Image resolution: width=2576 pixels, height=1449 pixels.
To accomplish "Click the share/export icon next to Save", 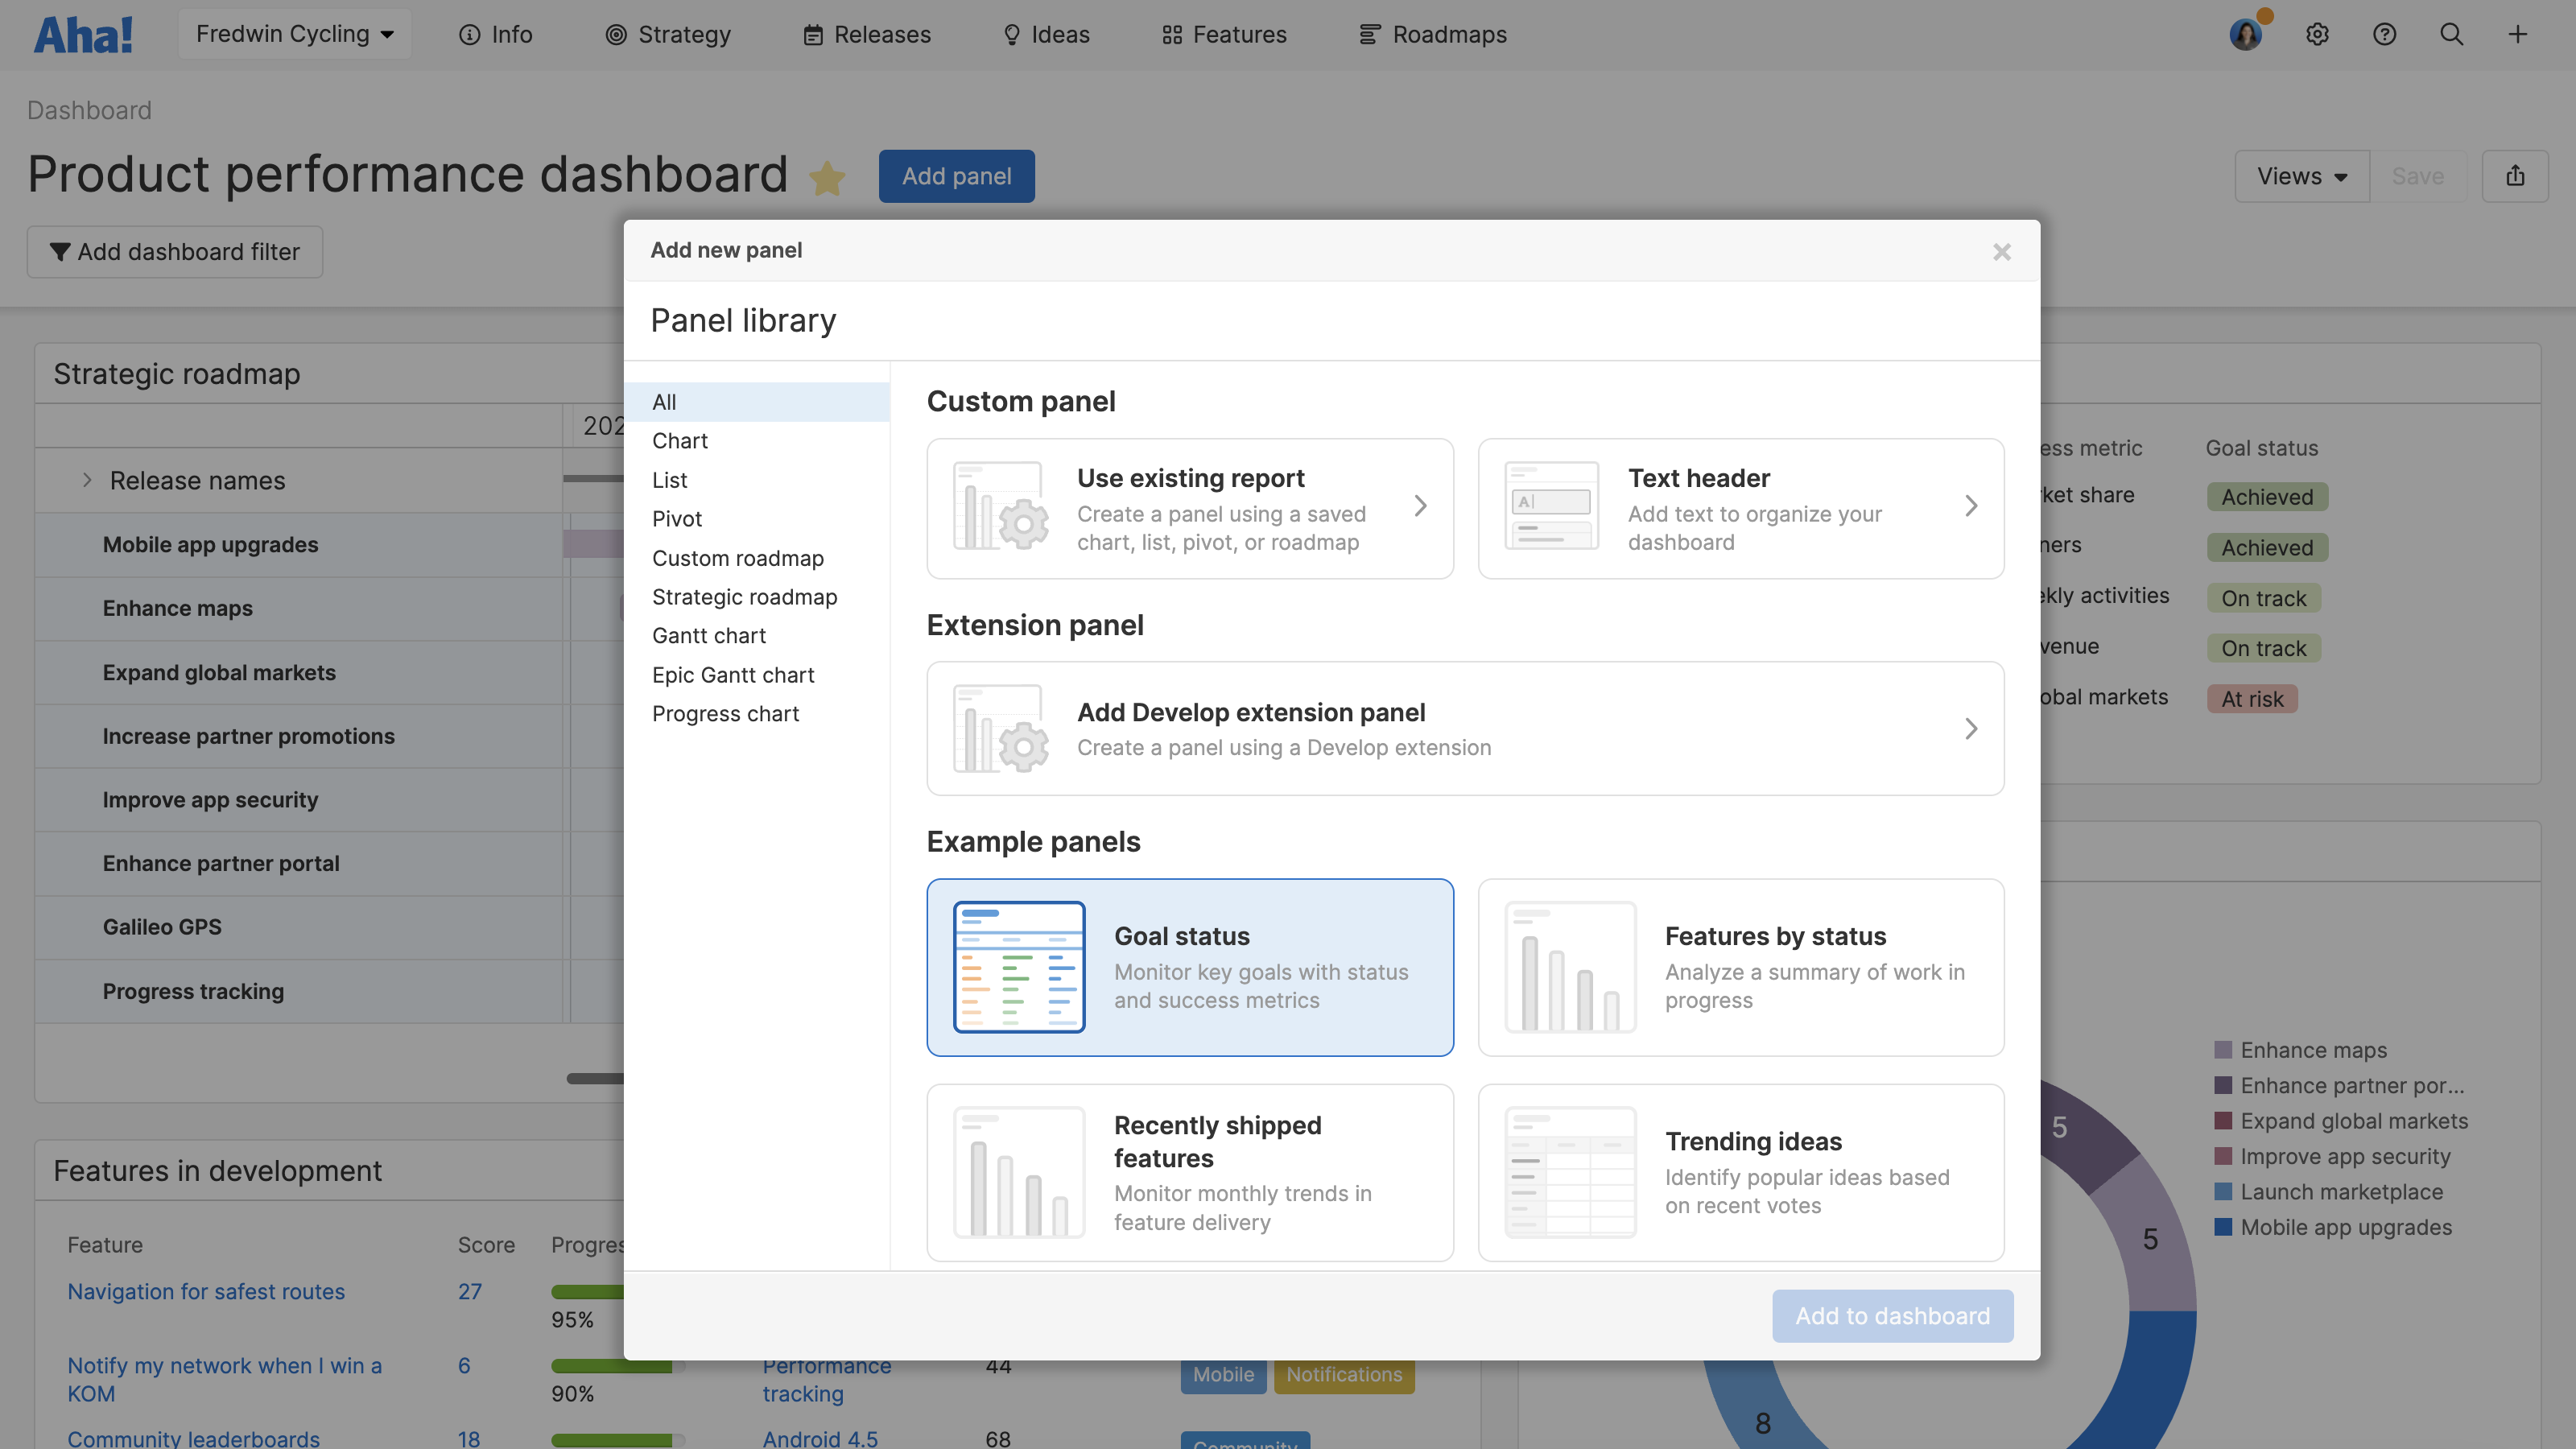I will 2517,175.
